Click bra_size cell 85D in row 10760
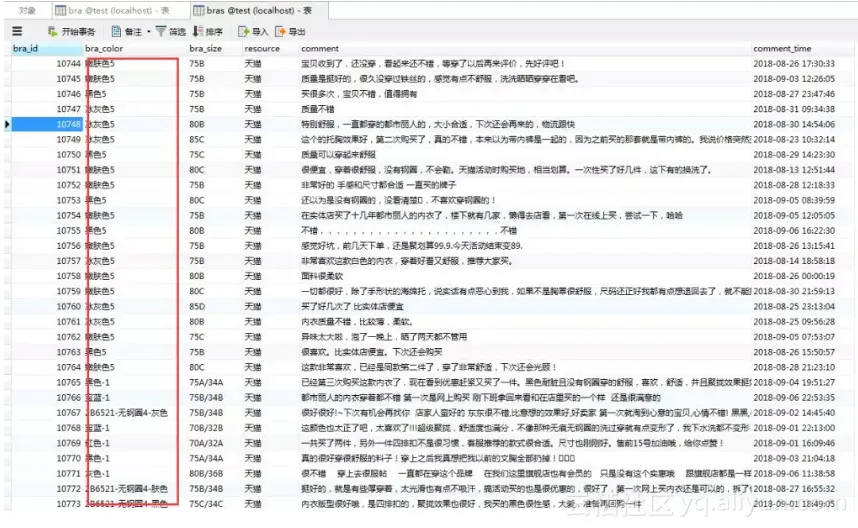 click(197, 306)
